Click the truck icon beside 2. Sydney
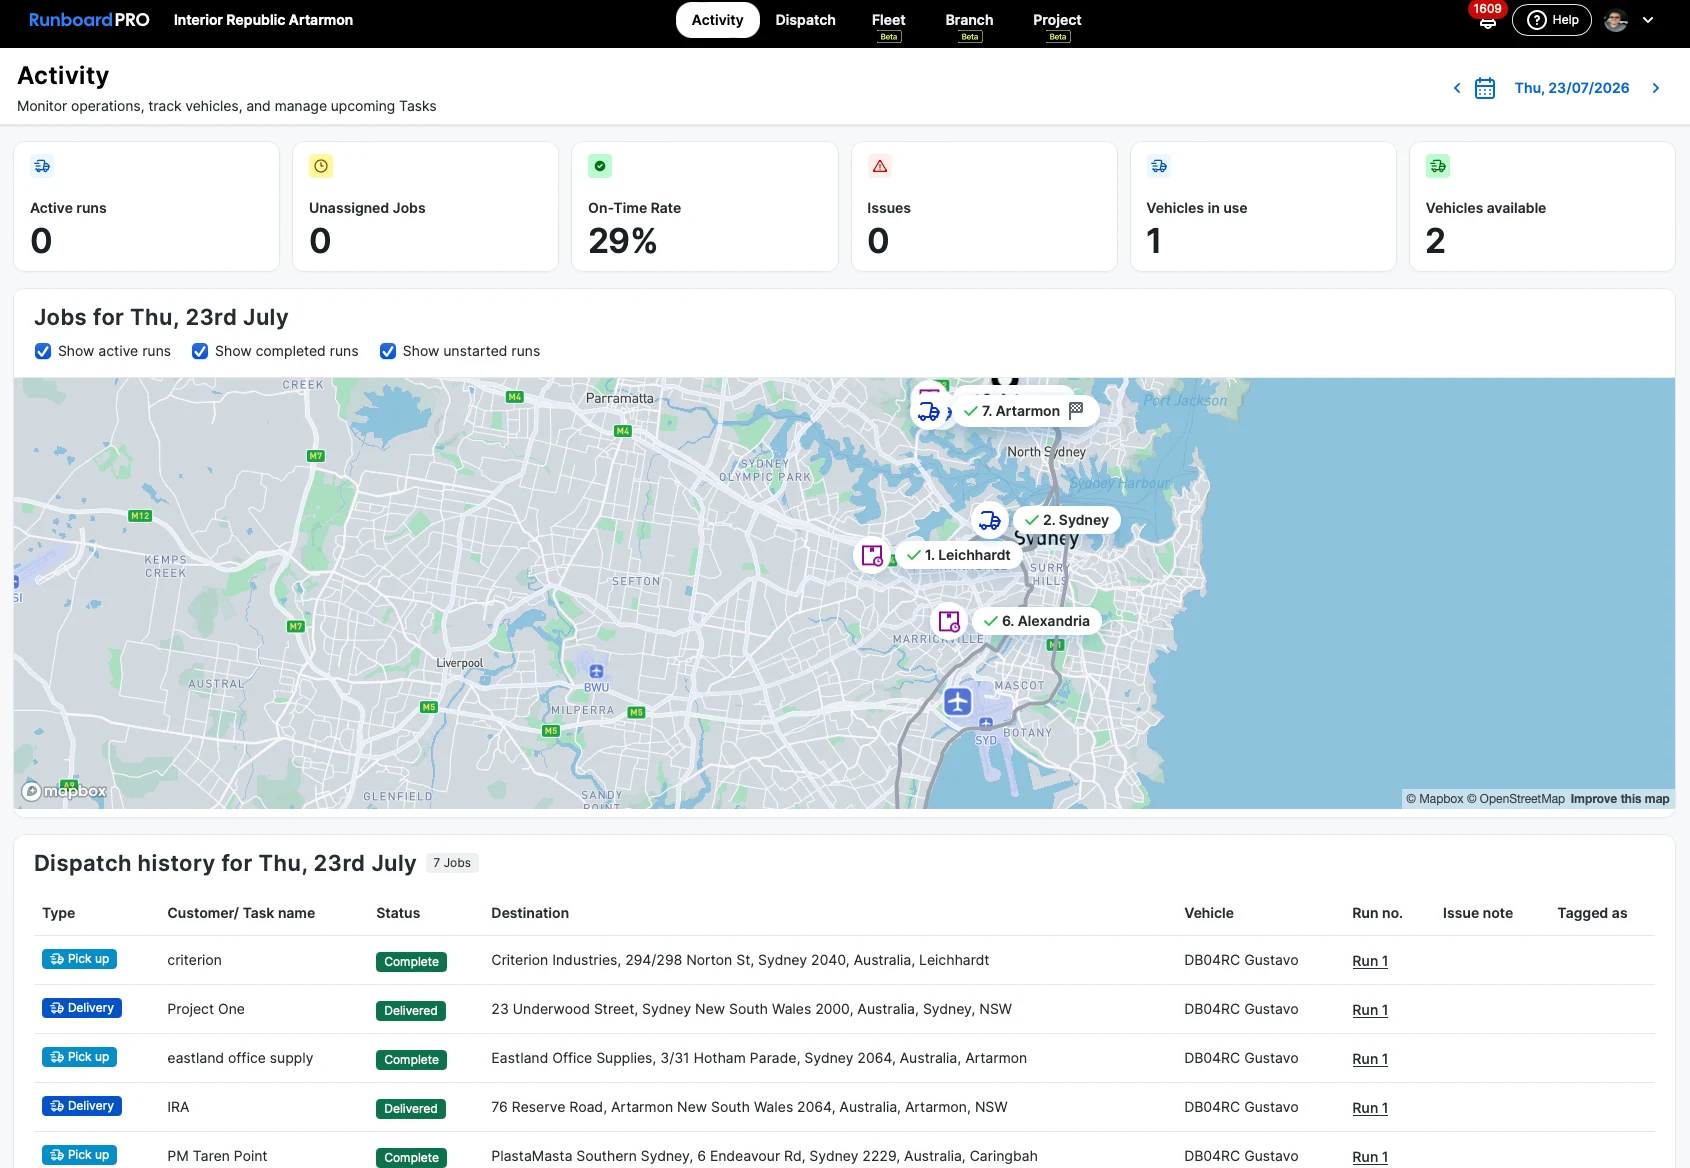Screen dimensions: 1690x1168 989,520
